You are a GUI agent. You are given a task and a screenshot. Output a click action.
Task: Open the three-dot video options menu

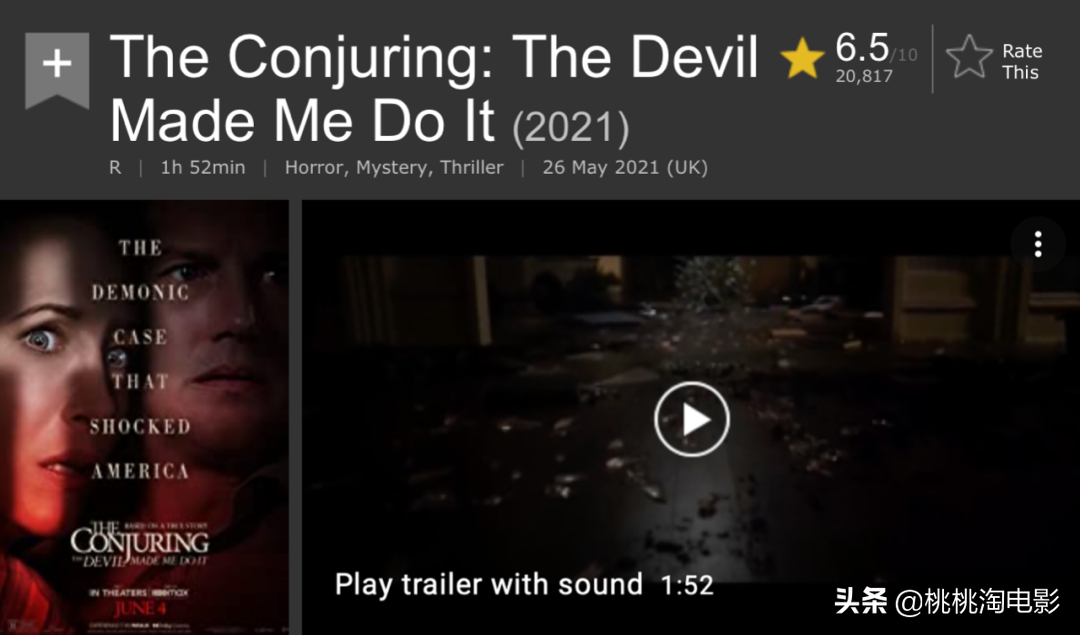1037,244
